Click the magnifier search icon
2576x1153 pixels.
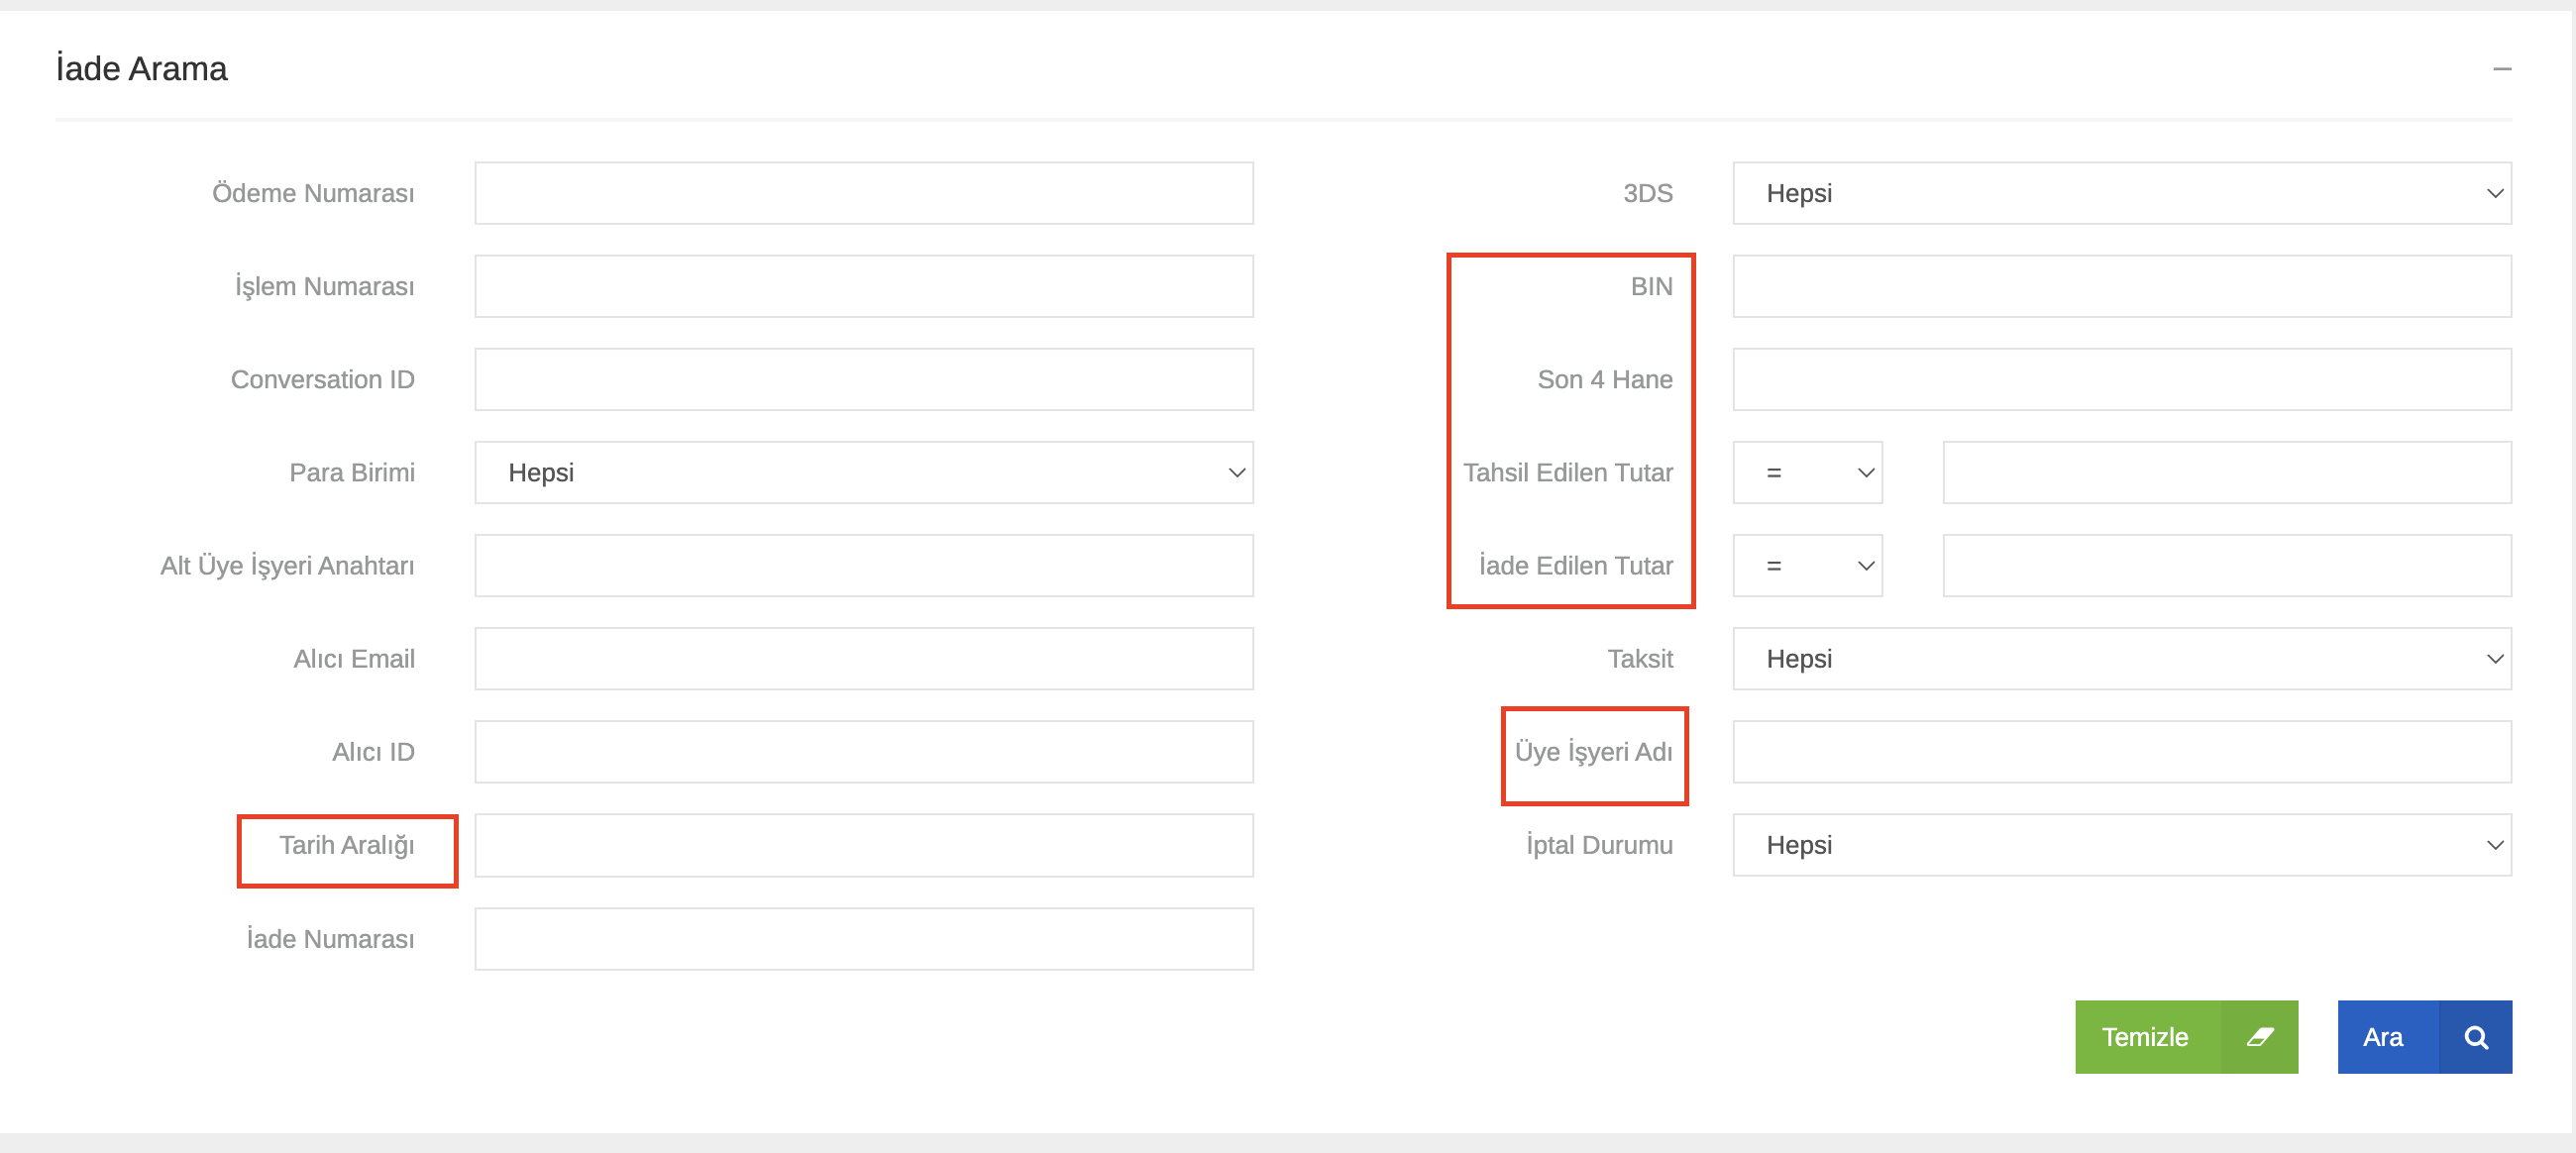click(2476, 1037)
